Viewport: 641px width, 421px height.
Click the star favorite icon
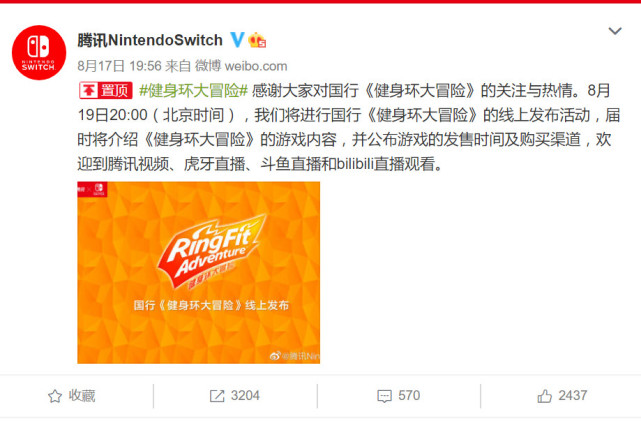[55, 396]
